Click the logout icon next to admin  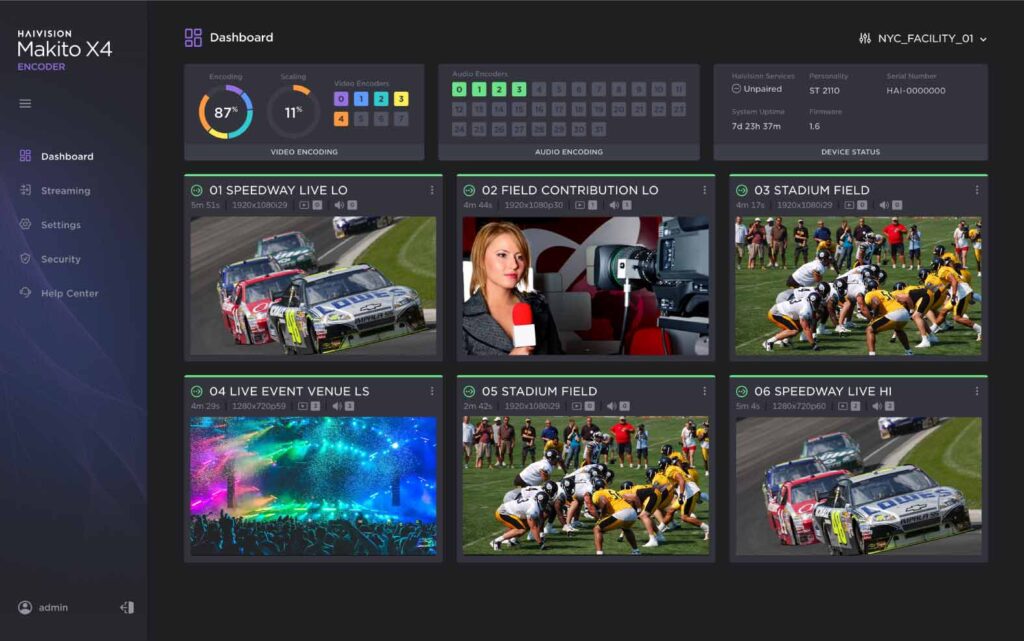pos(127,607)
